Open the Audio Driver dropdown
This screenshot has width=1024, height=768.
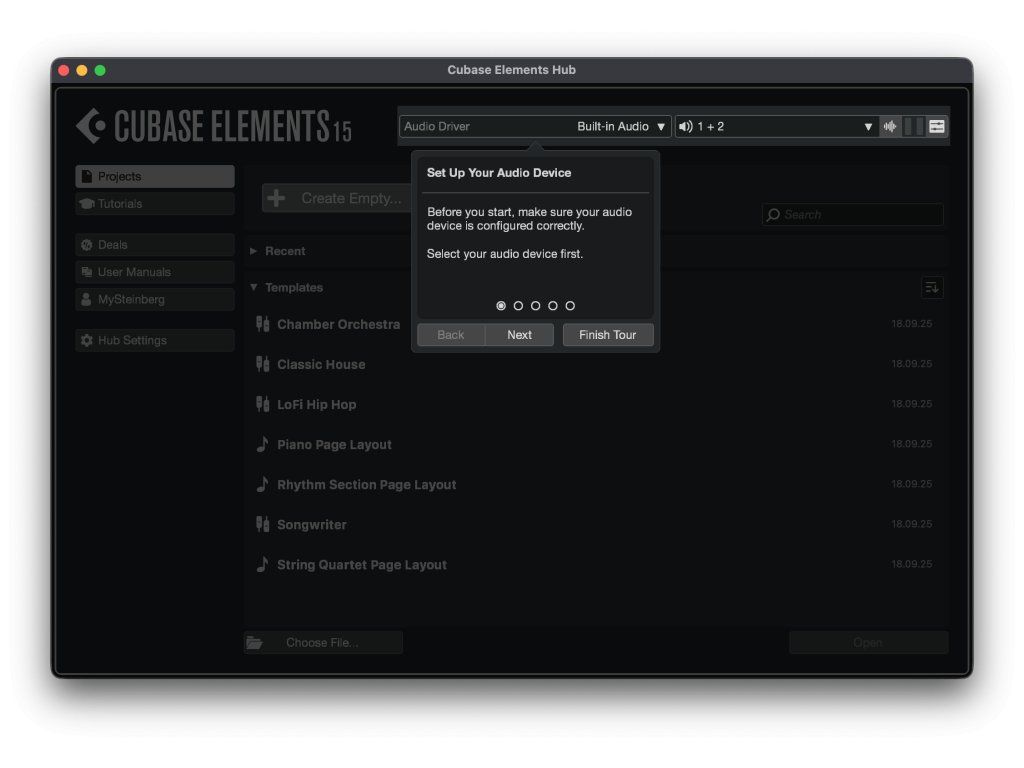536,127
